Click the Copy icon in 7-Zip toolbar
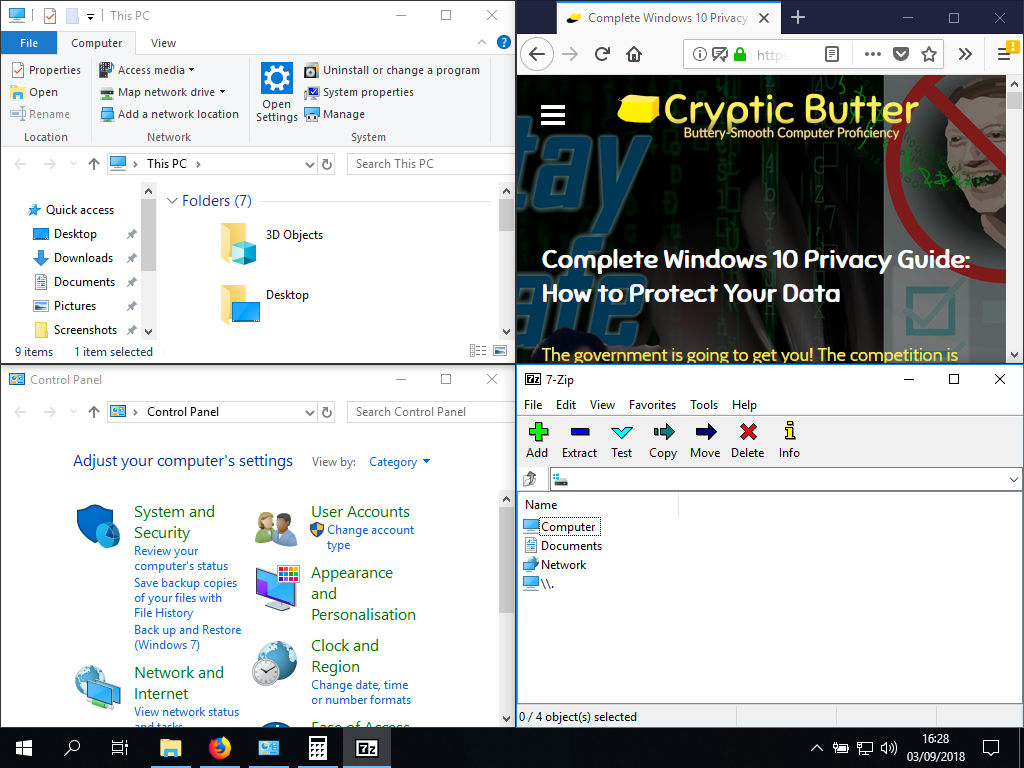The height and width of the screenshot is (768, 1024). click(662, 440)
